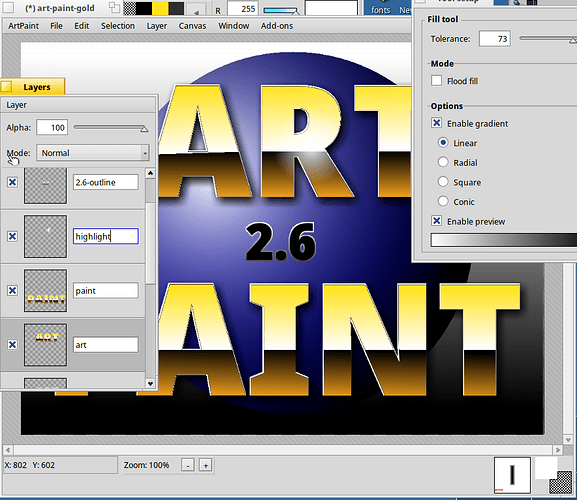Viewport: 577px width, 500px height.
Task: Click layer list scroll up arrow
Action: (x=150, y=173)
